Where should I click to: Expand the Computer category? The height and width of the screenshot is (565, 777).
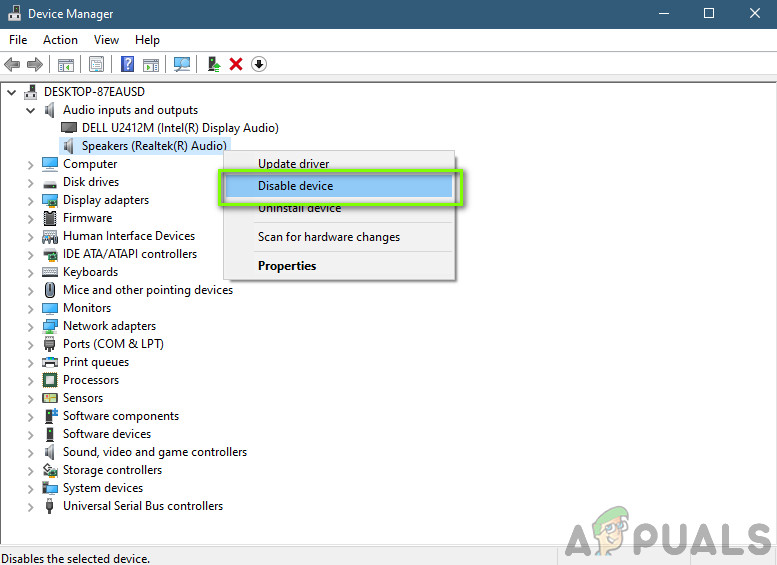click(31, 165)
